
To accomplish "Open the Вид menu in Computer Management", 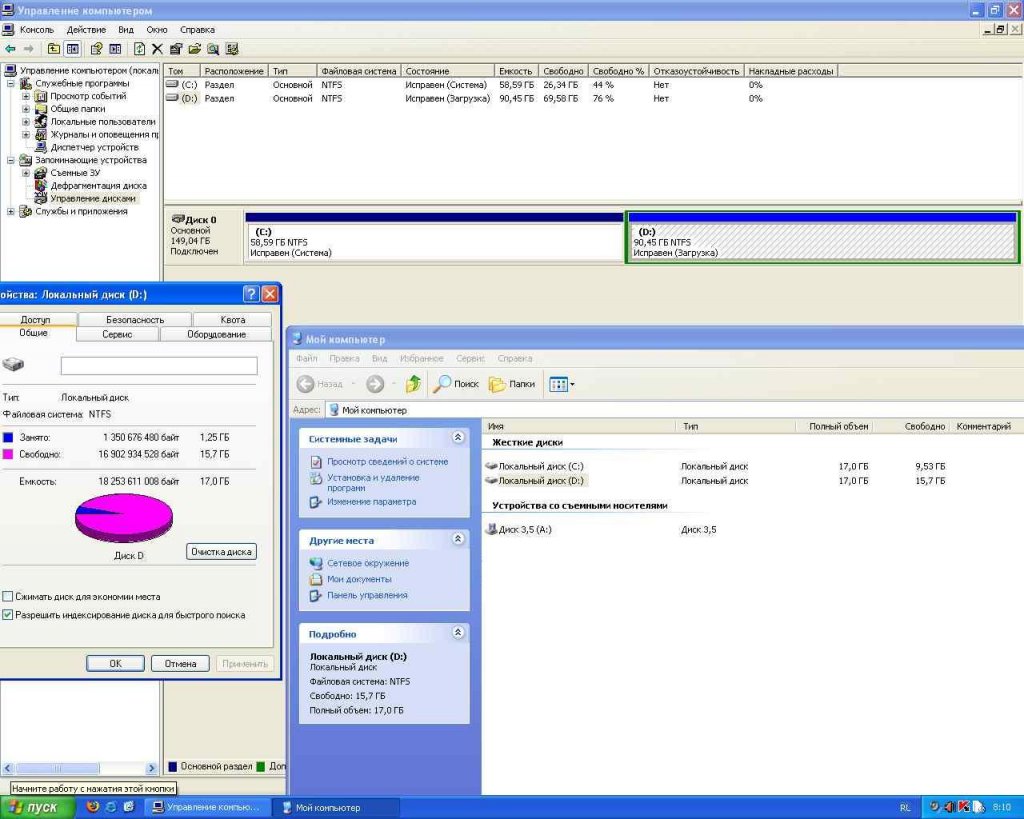I will 125,29.
